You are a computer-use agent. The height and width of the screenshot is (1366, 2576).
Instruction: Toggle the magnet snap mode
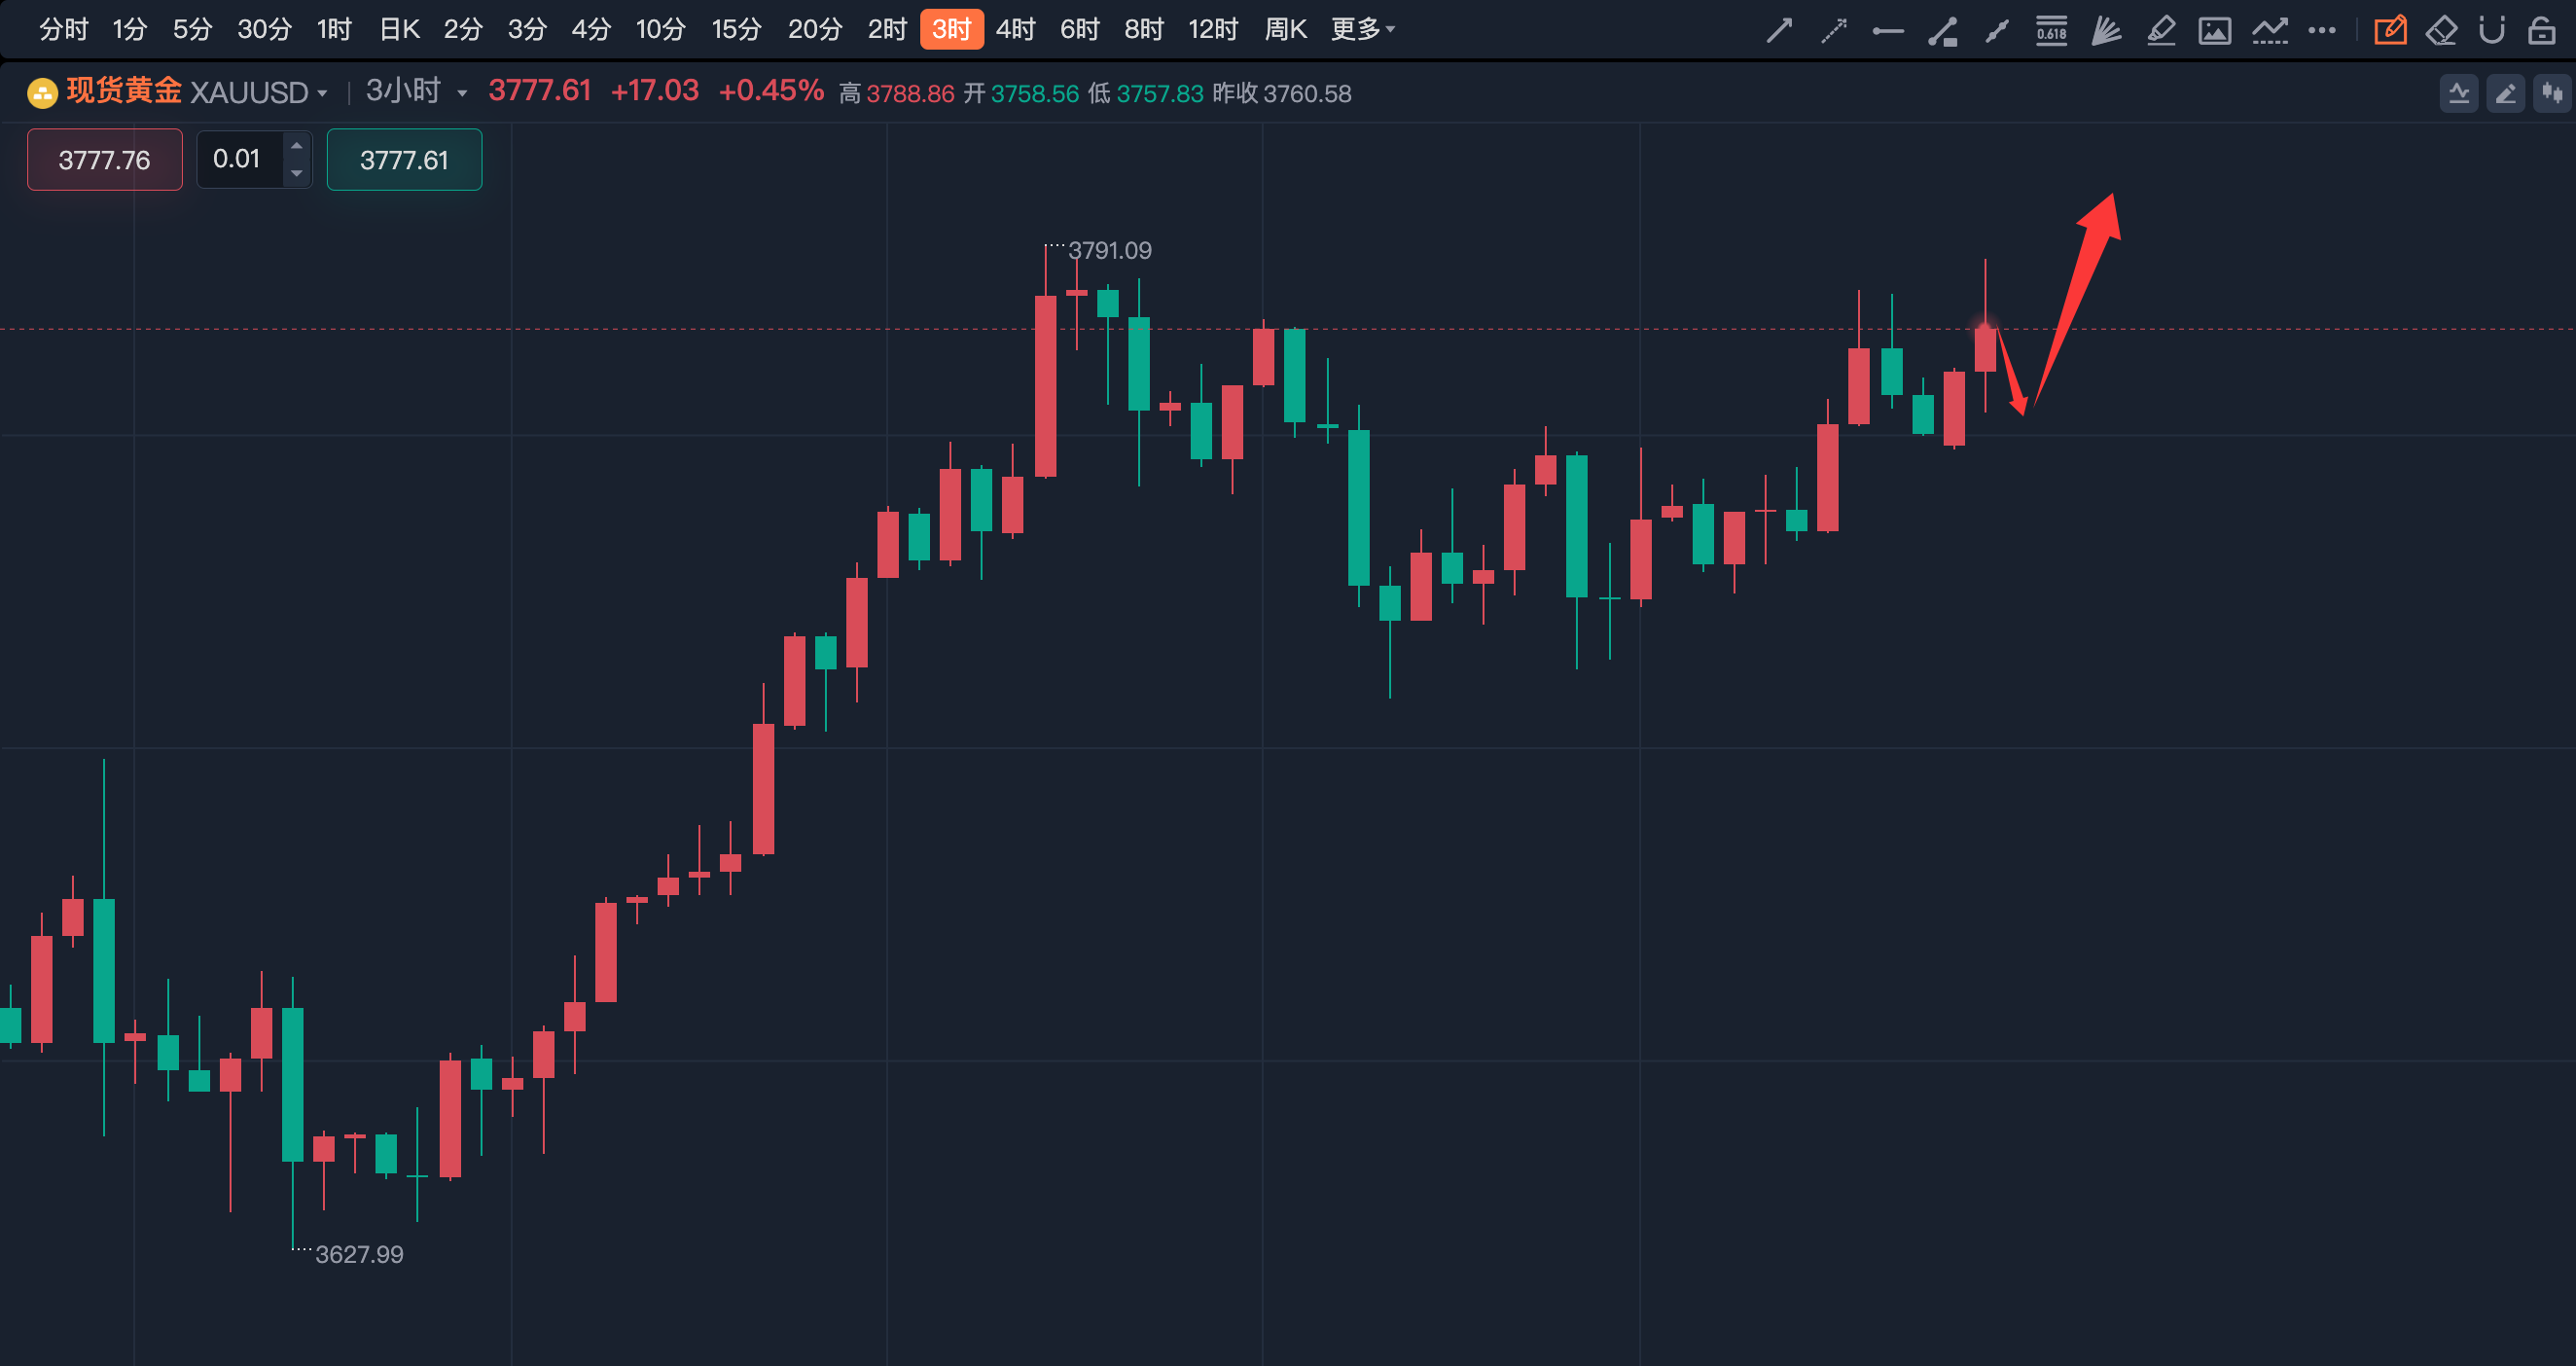pyautogui.click(x=2491, y=30)
